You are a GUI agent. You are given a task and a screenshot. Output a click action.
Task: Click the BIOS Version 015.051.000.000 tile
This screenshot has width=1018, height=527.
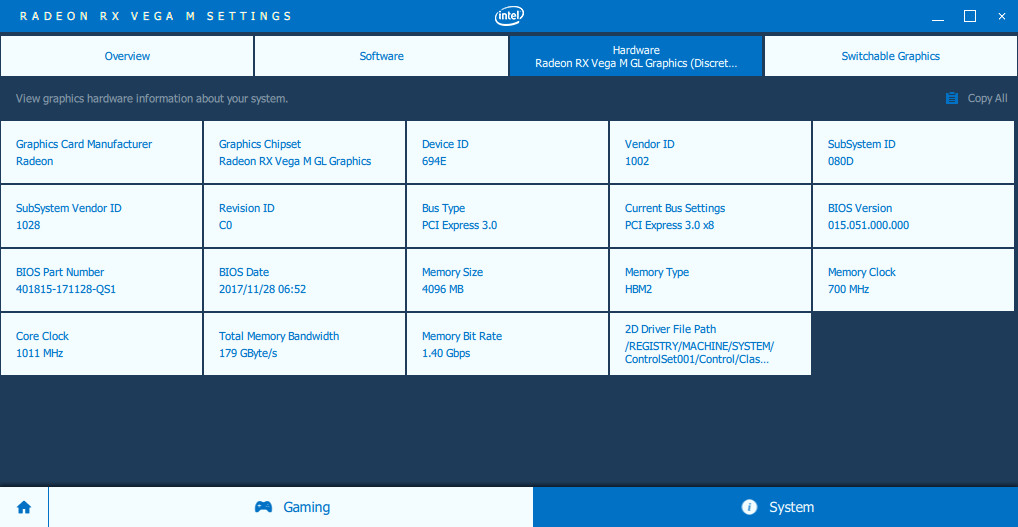coord(913,216)
